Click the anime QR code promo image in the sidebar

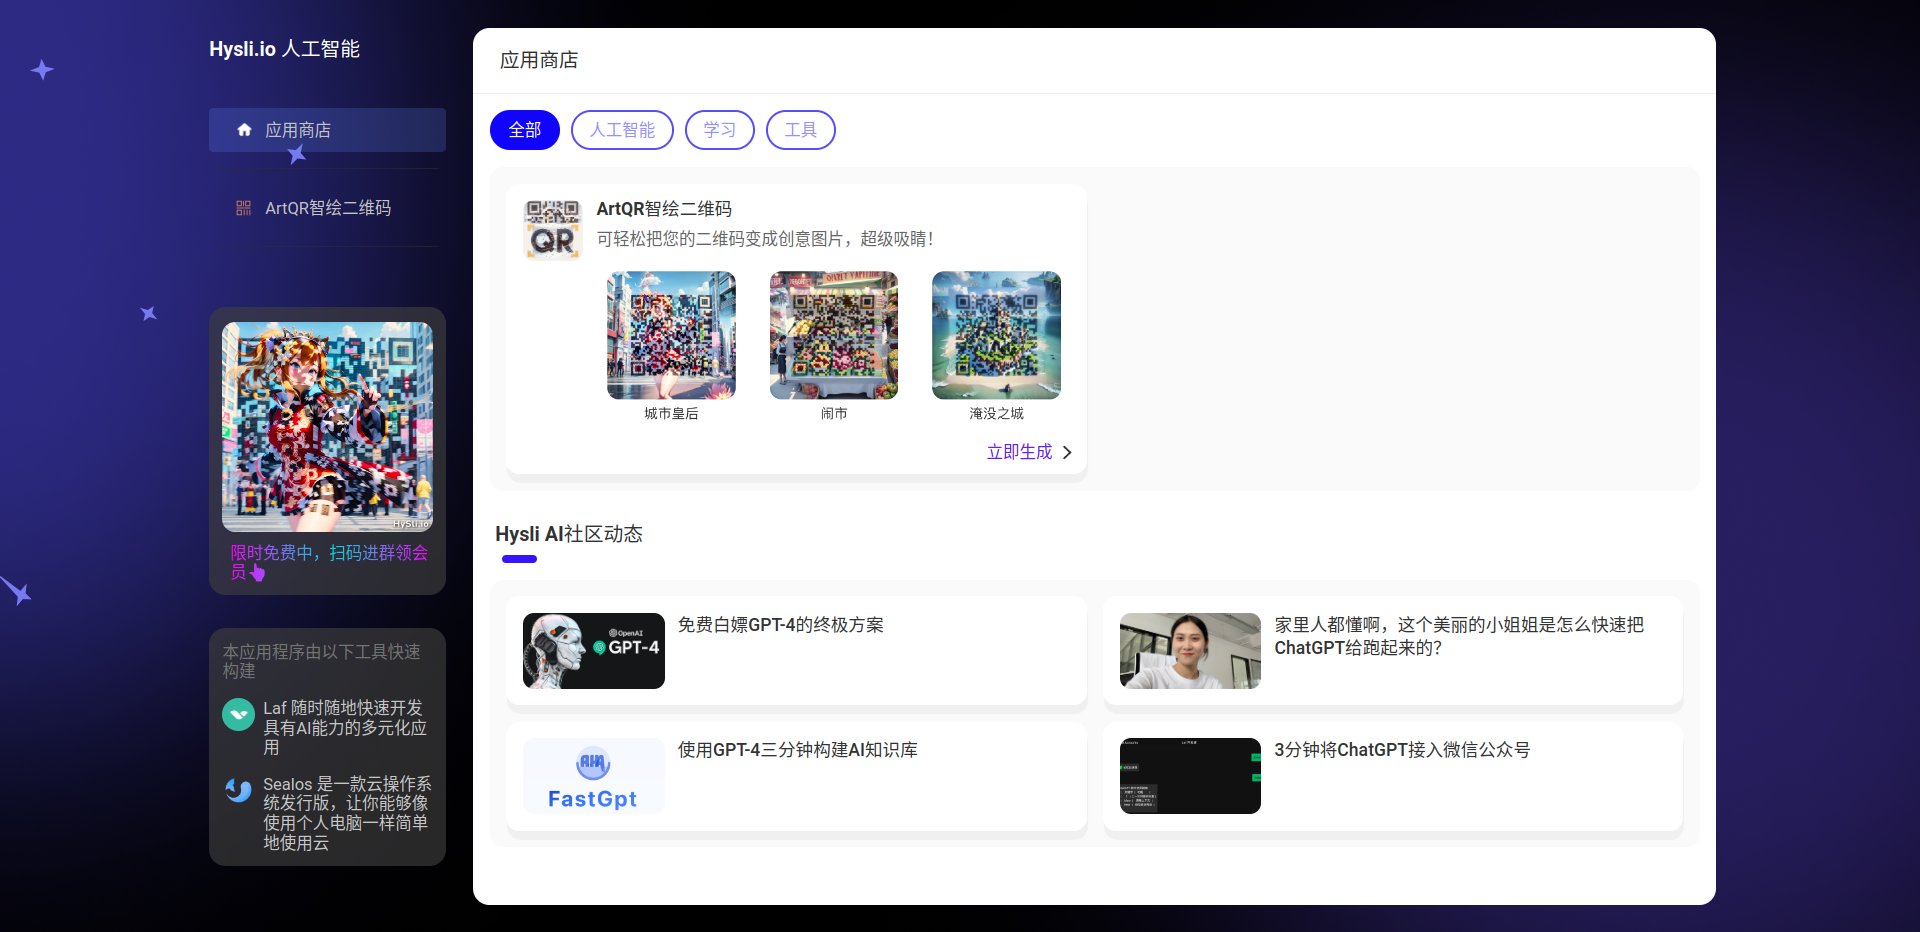click(327, 427)
